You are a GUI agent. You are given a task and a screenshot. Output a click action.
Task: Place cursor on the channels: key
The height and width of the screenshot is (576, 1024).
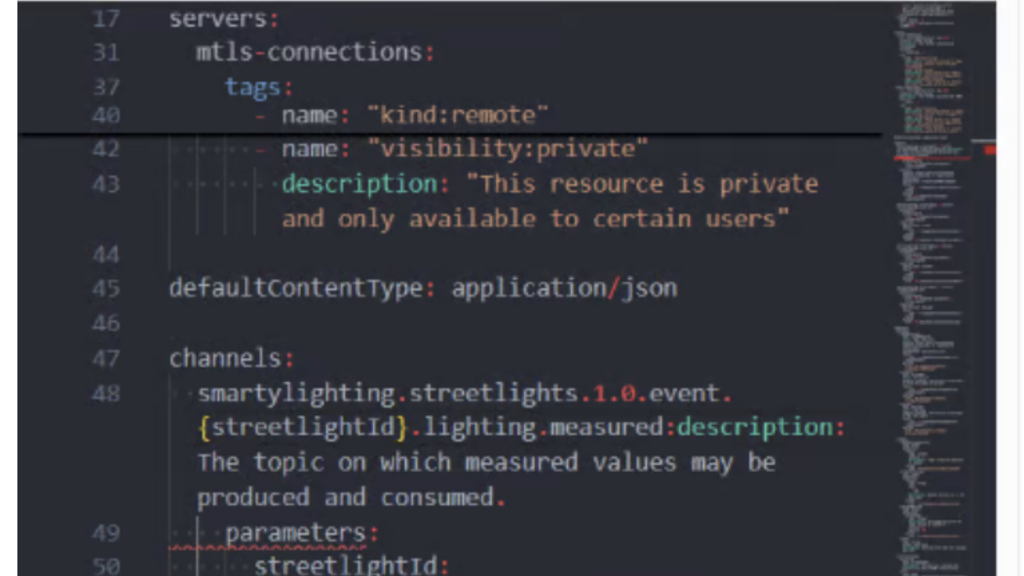click(x=229, y=358)
